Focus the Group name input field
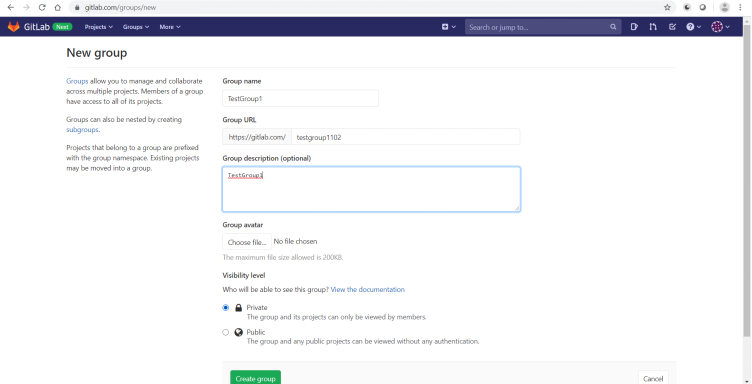Image resolution: width=752 pixels, height=384 pixels. (300, 98)
